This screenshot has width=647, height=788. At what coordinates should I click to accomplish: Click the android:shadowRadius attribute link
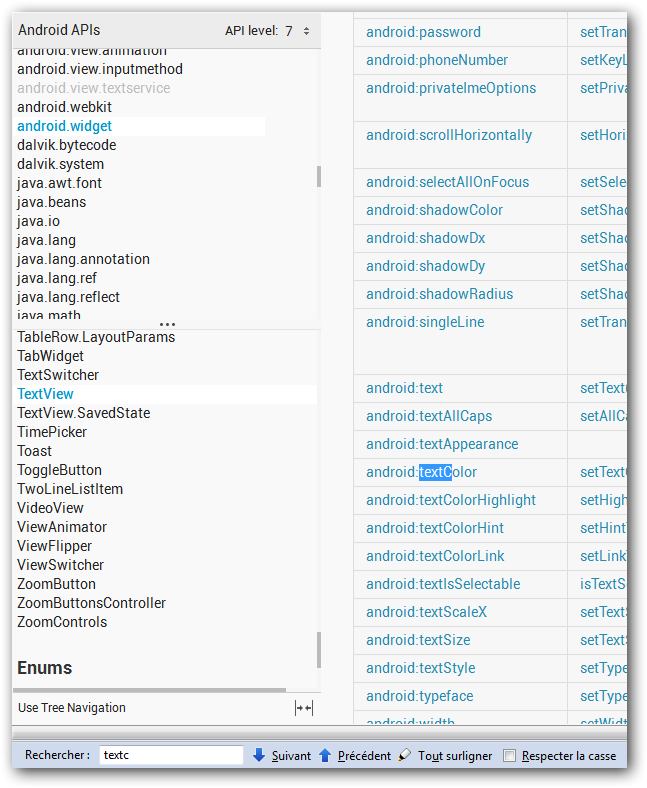(x=439, y=294)
